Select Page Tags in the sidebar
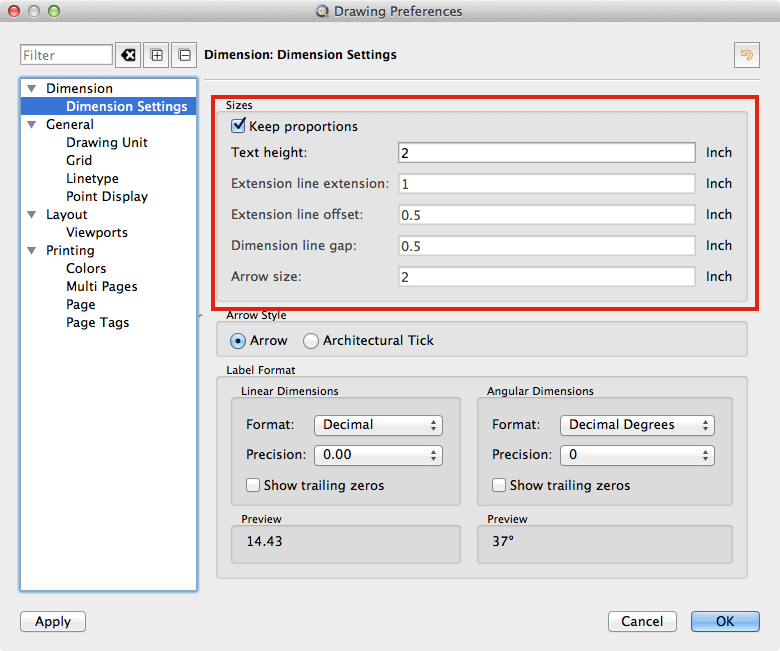Image resolution: width=780 pixels, height=651 pixels. tap(97, 322)
